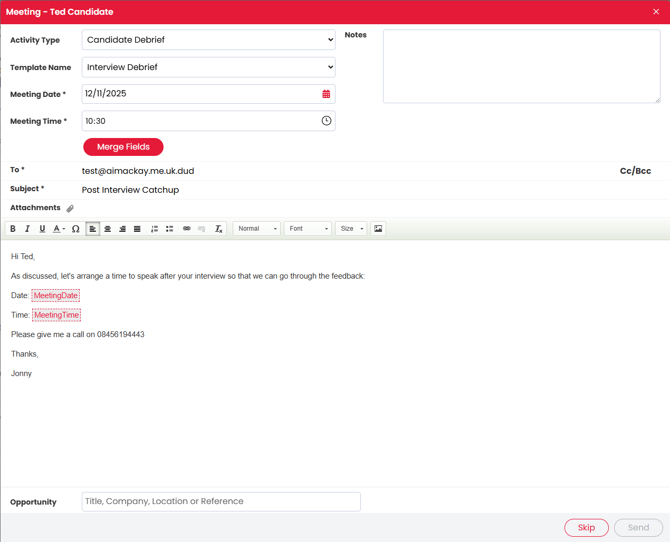Align the email text right
The height and width of the screenshot is (542, 670).
click(122, 229)
